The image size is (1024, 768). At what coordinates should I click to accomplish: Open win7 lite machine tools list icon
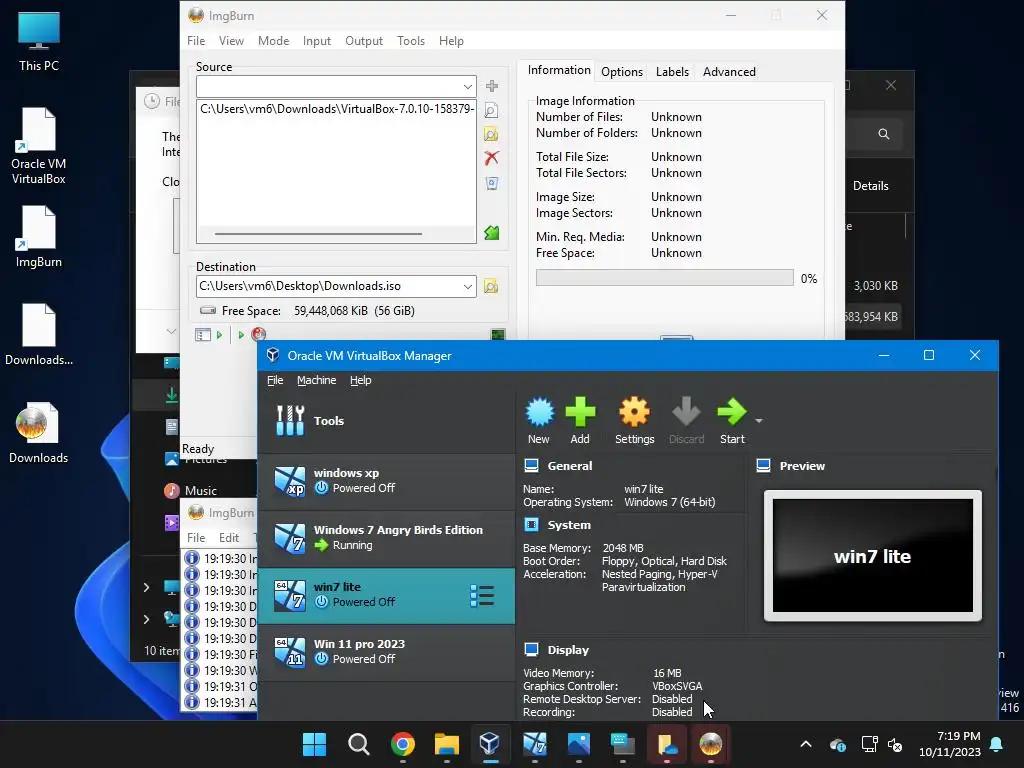click(482, 596)
